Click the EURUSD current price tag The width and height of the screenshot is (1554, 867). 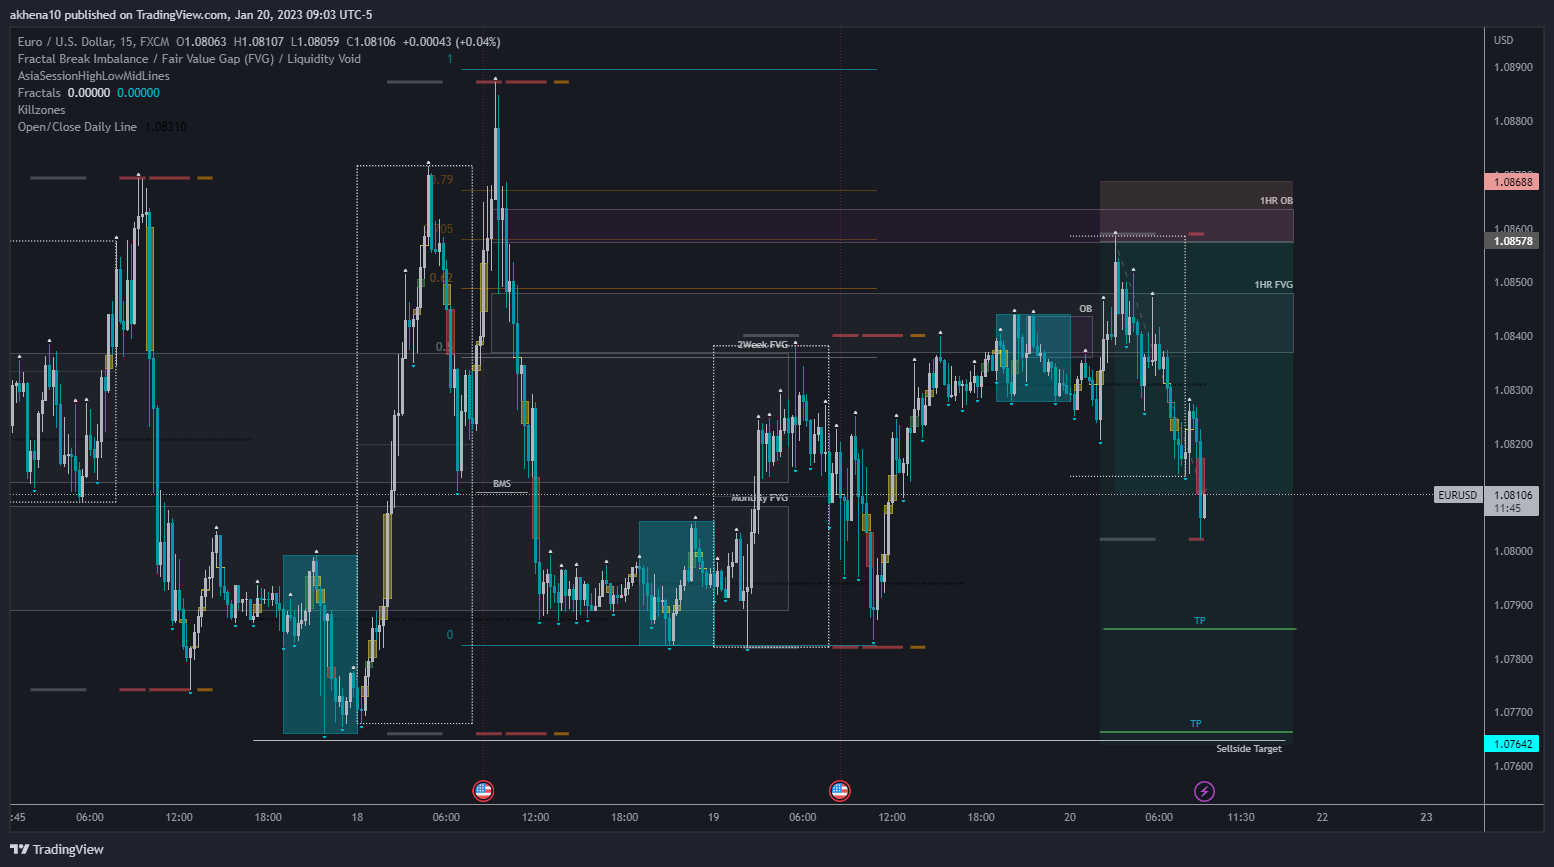tap(1457, 495)
